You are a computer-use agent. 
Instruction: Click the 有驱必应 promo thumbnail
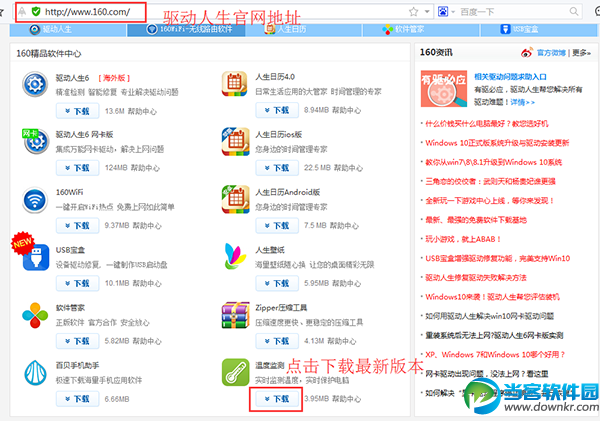443,88
